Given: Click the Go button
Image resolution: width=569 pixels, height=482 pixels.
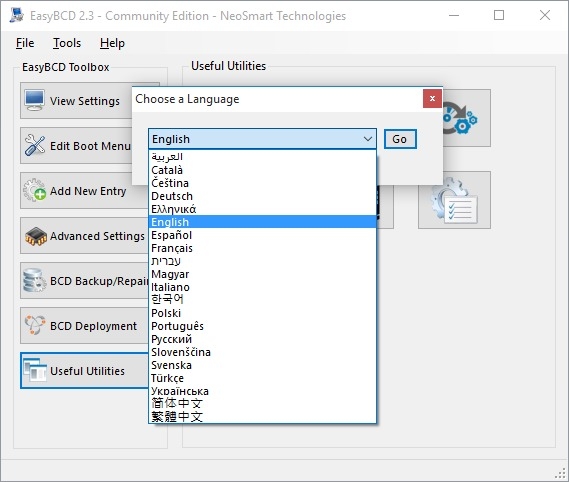Looking at the screenshot, I should 400,139.
